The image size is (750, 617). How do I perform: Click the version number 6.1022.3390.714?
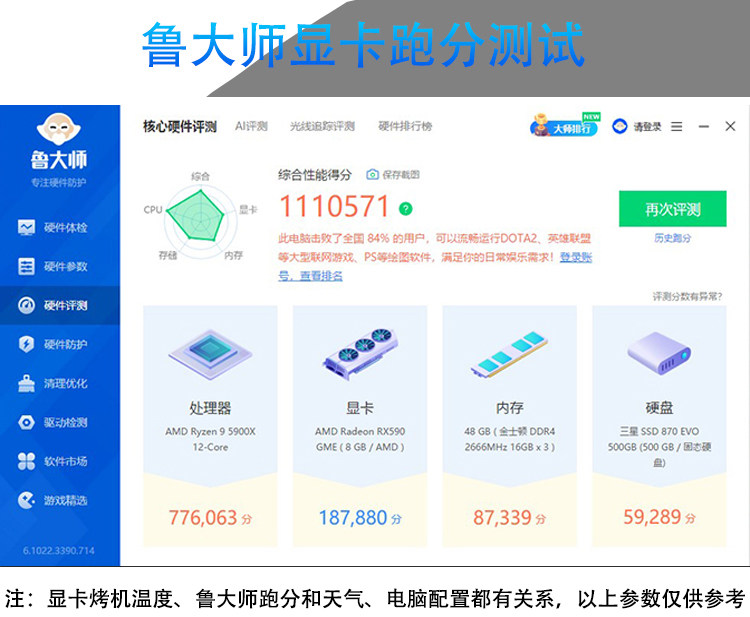59,551
